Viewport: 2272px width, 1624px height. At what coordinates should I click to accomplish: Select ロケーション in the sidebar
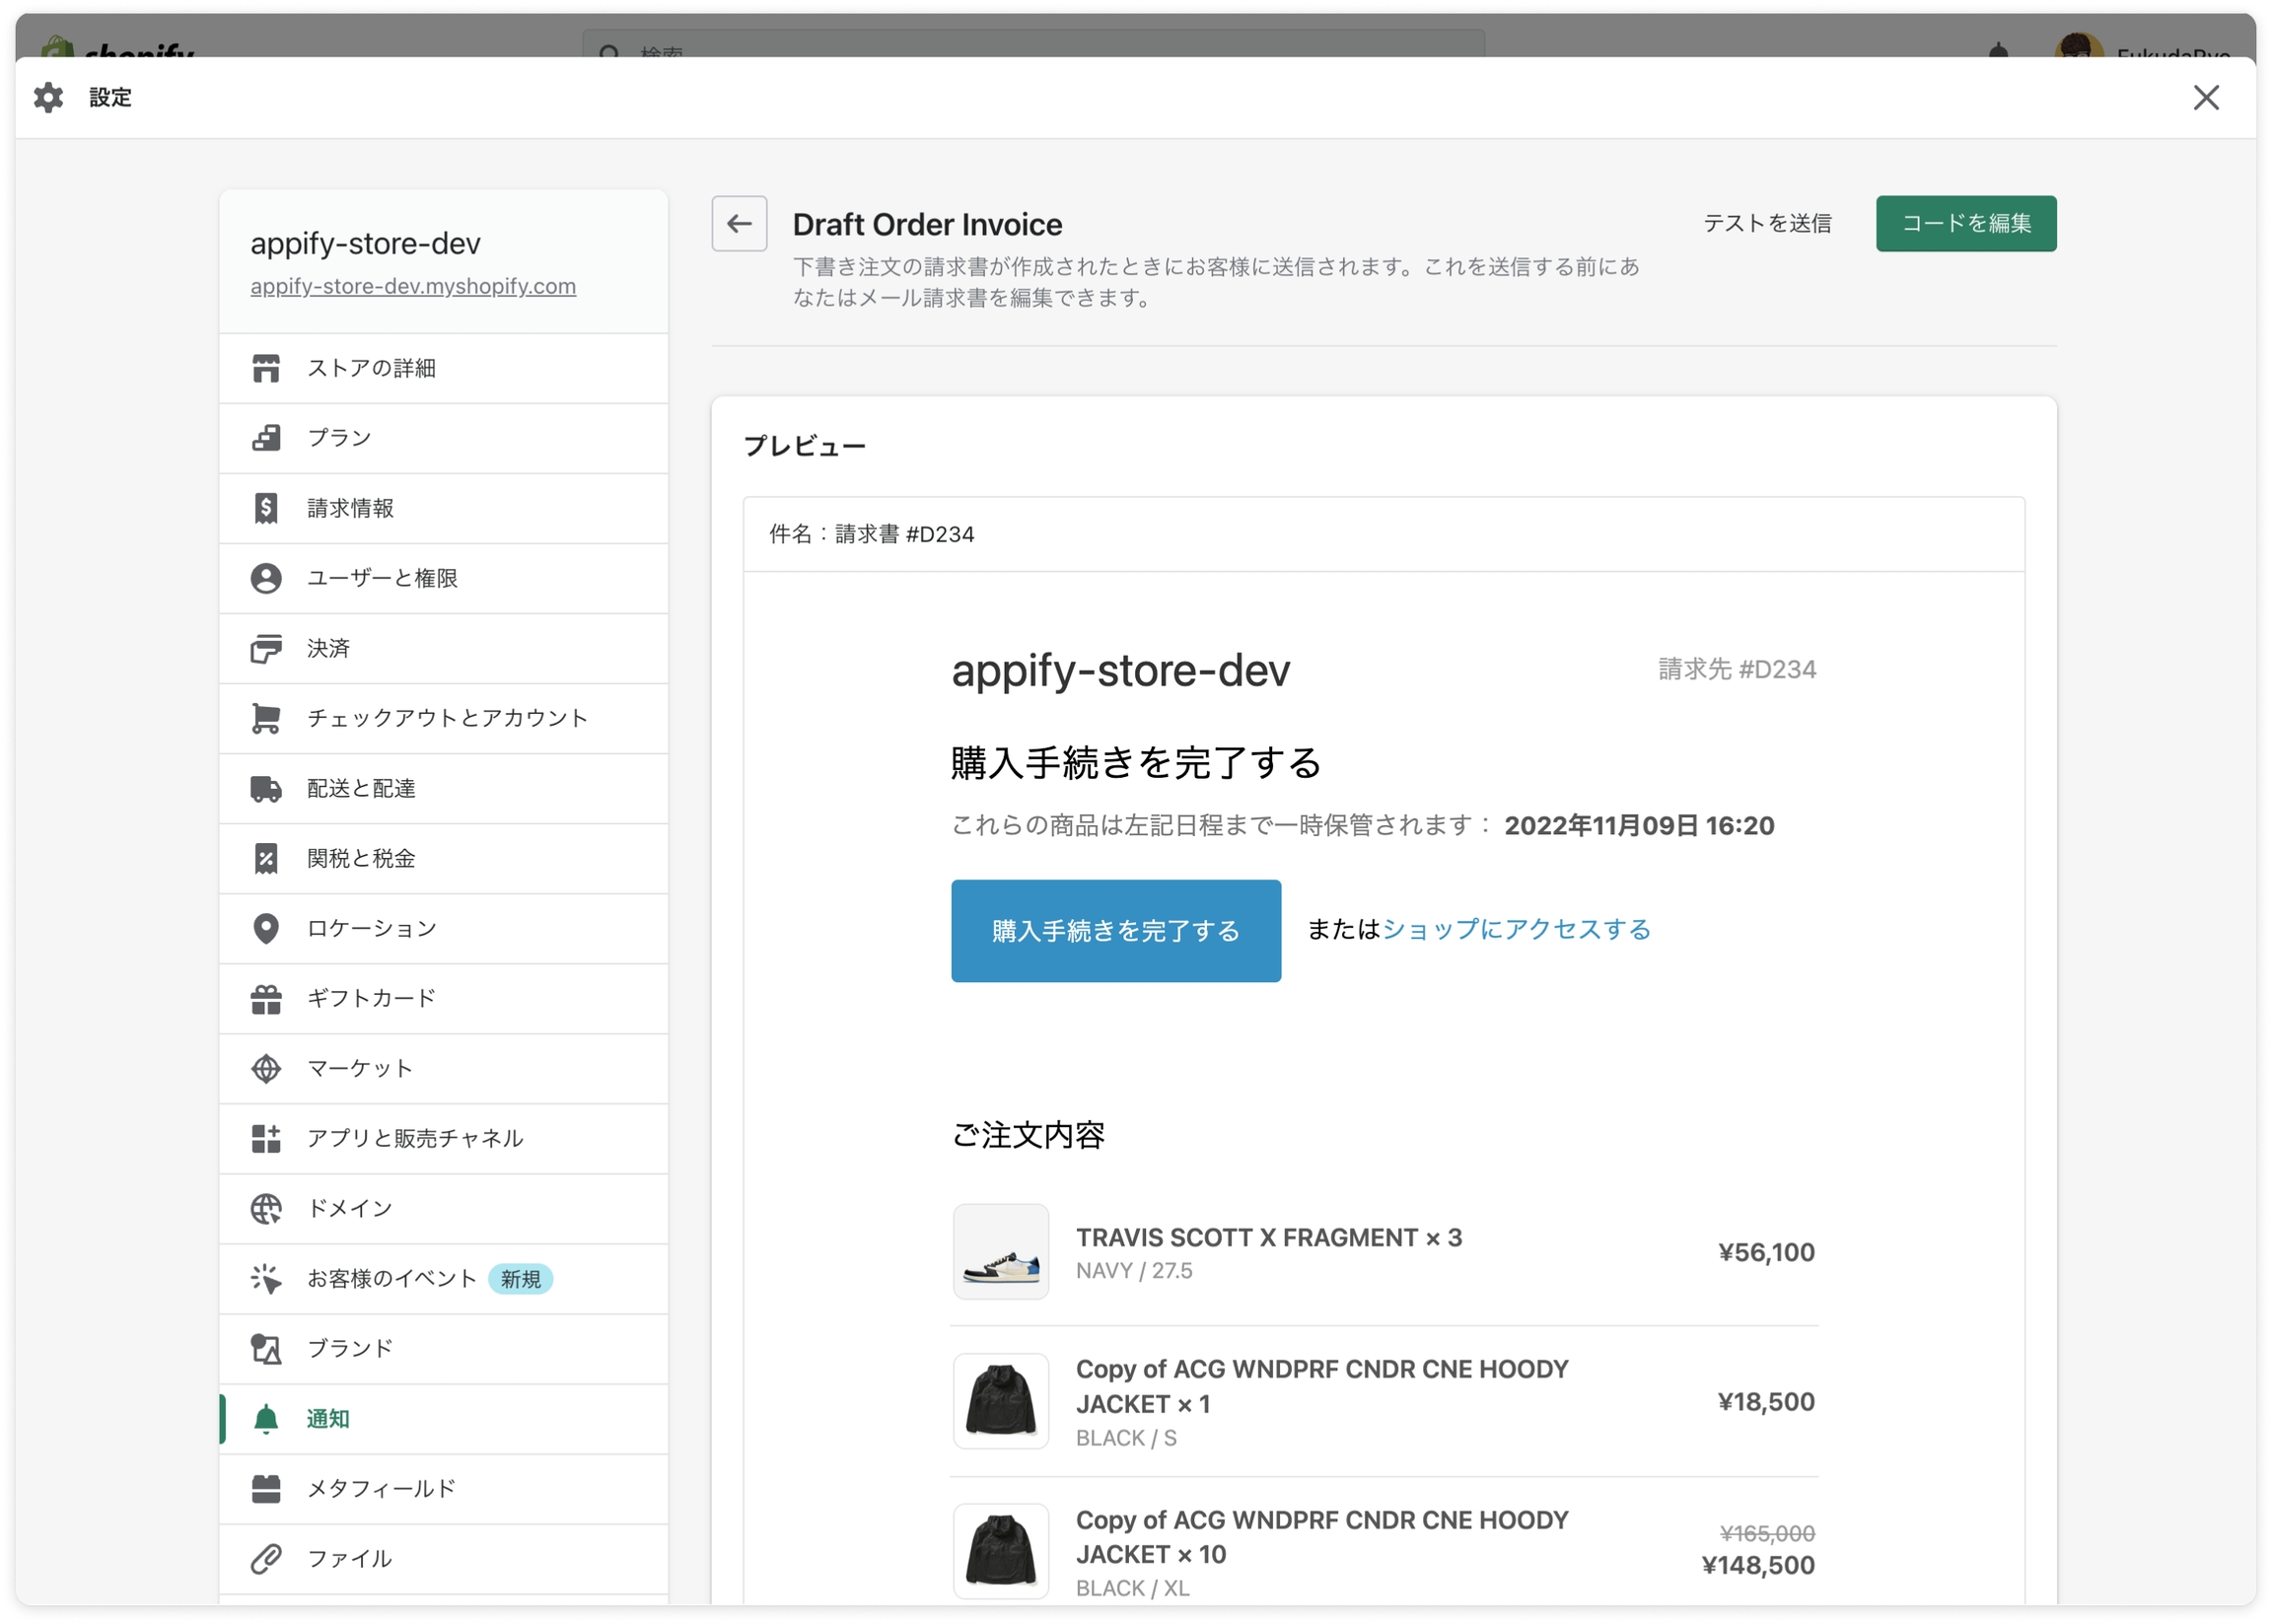(x=444, y=928)
